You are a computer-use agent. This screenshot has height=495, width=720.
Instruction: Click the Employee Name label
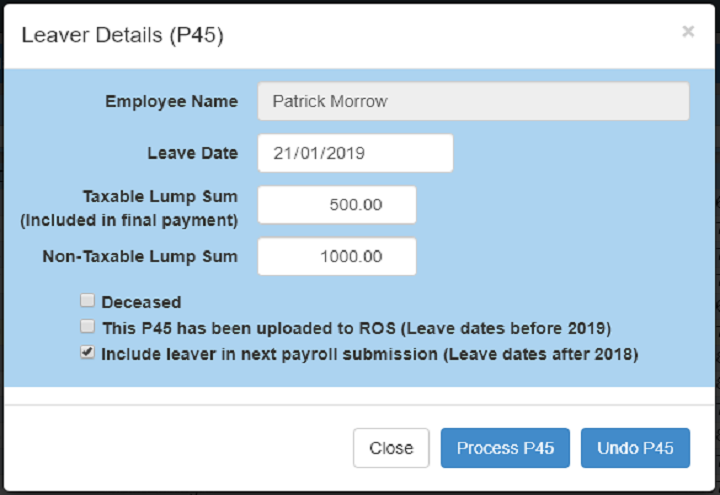tap(172, 101)
